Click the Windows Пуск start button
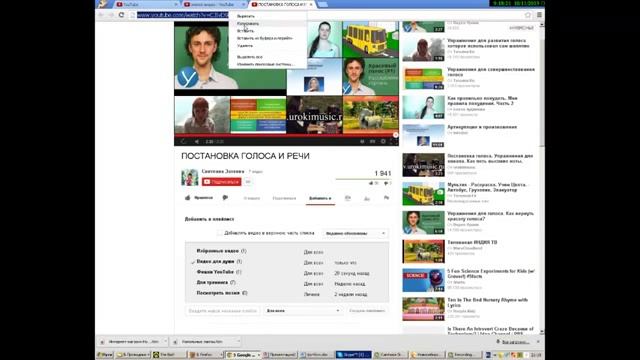 tap(105, 355)
